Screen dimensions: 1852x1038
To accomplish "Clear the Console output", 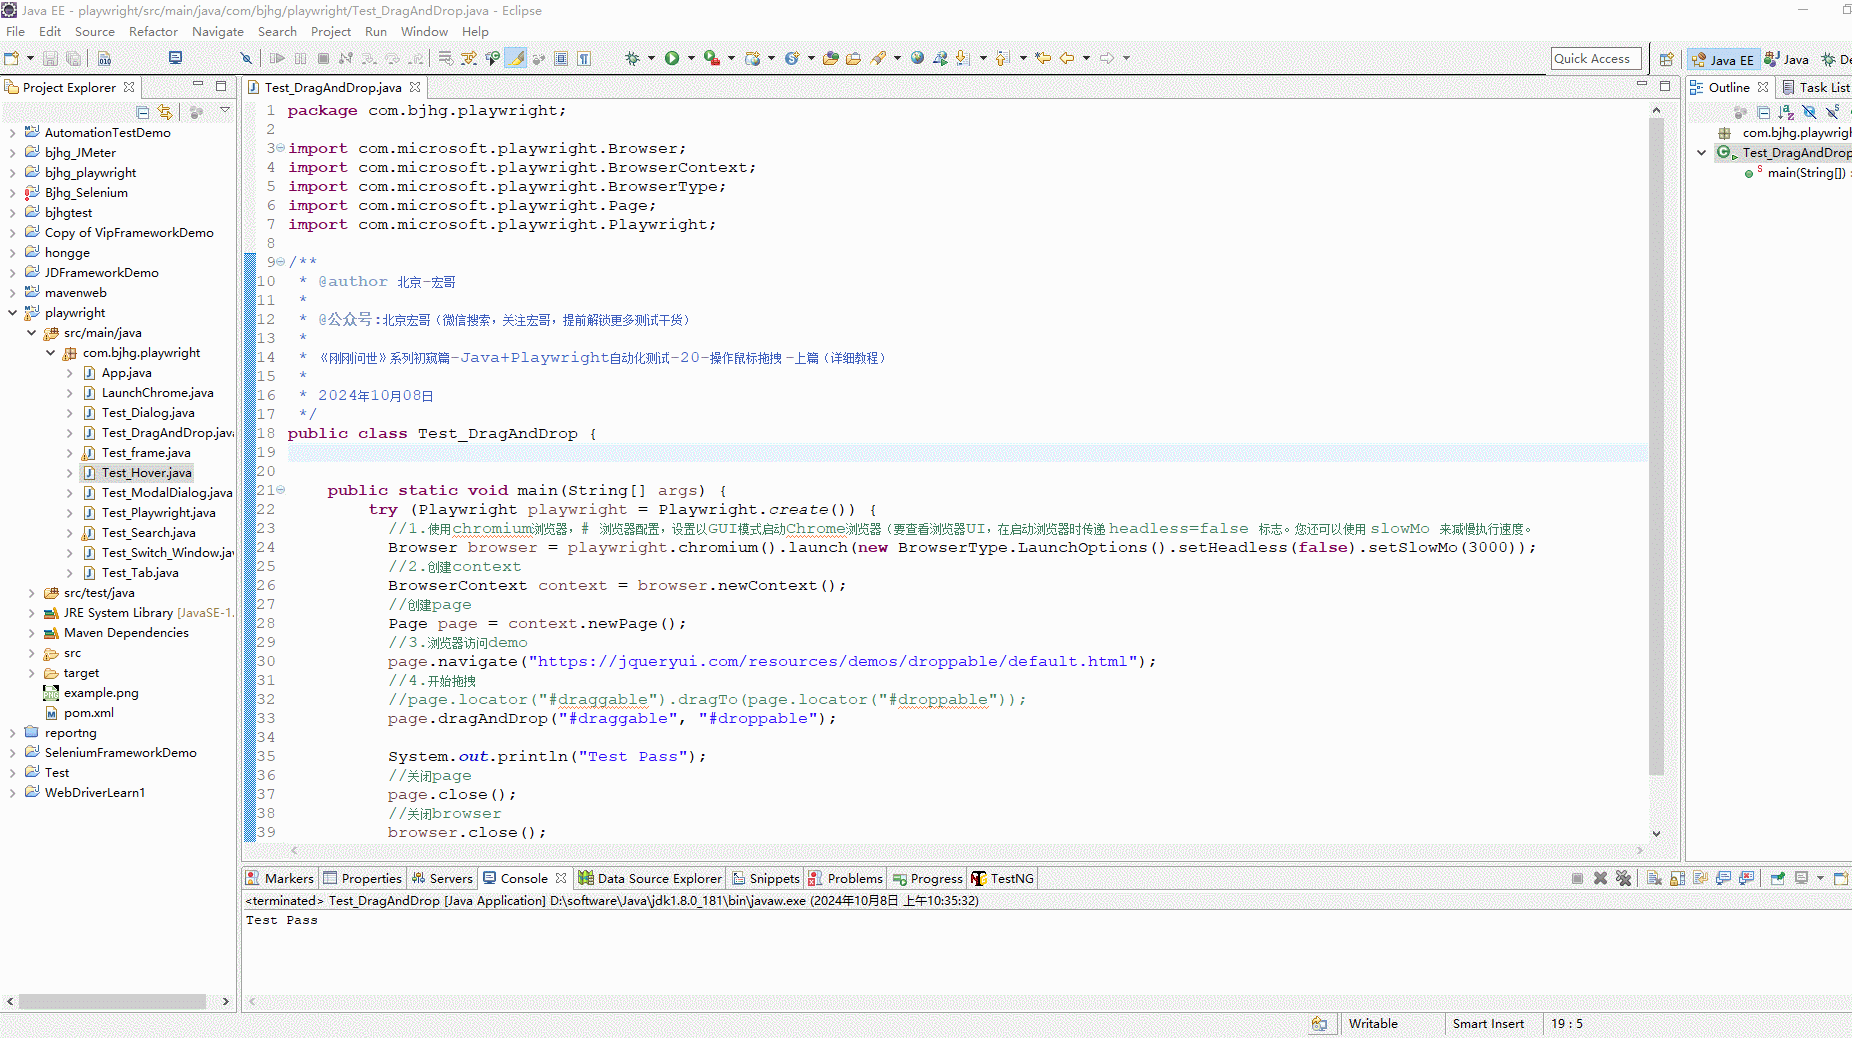I will [x=1654, y=878].
